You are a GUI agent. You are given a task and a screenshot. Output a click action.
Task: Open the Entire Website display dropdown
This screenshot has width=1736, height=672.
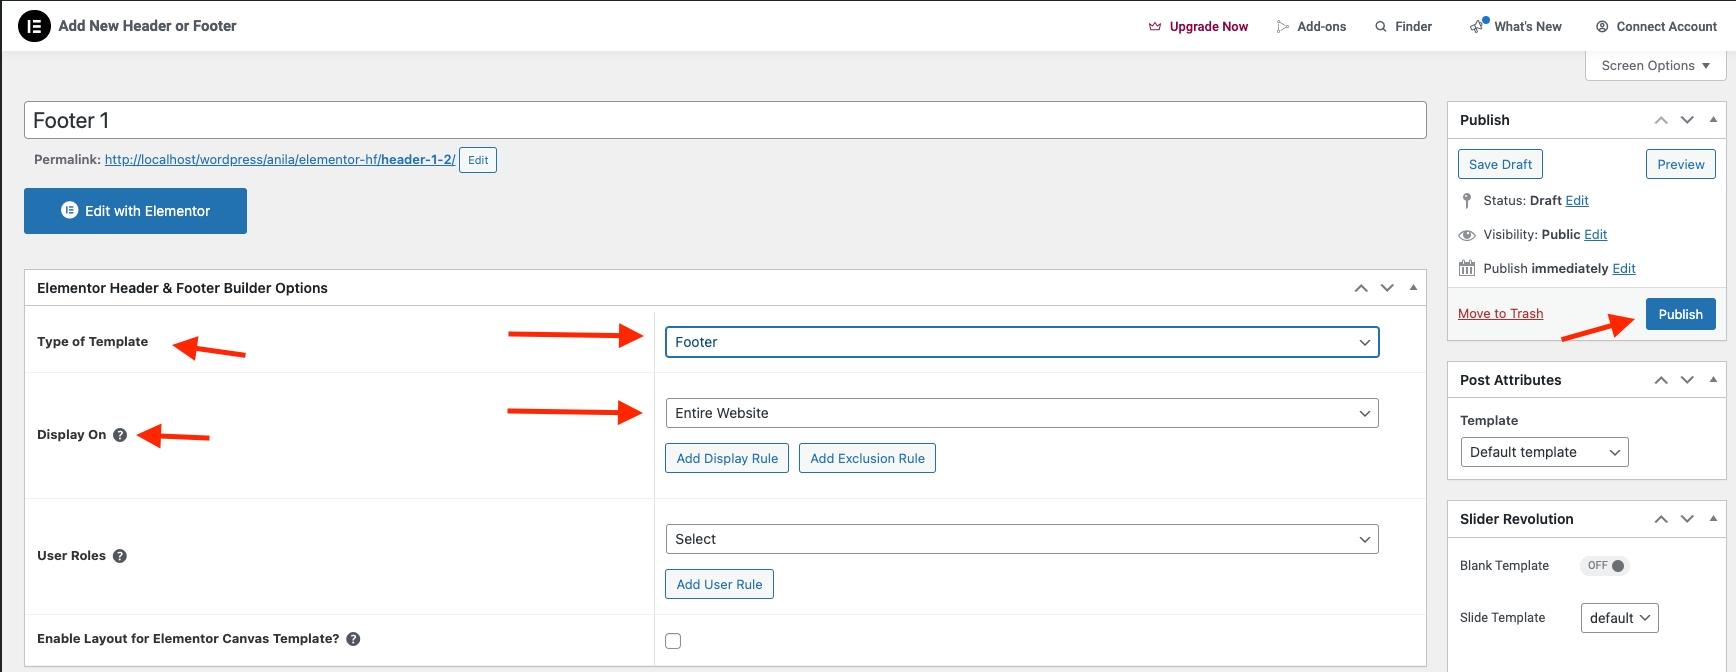[1021, 413]
